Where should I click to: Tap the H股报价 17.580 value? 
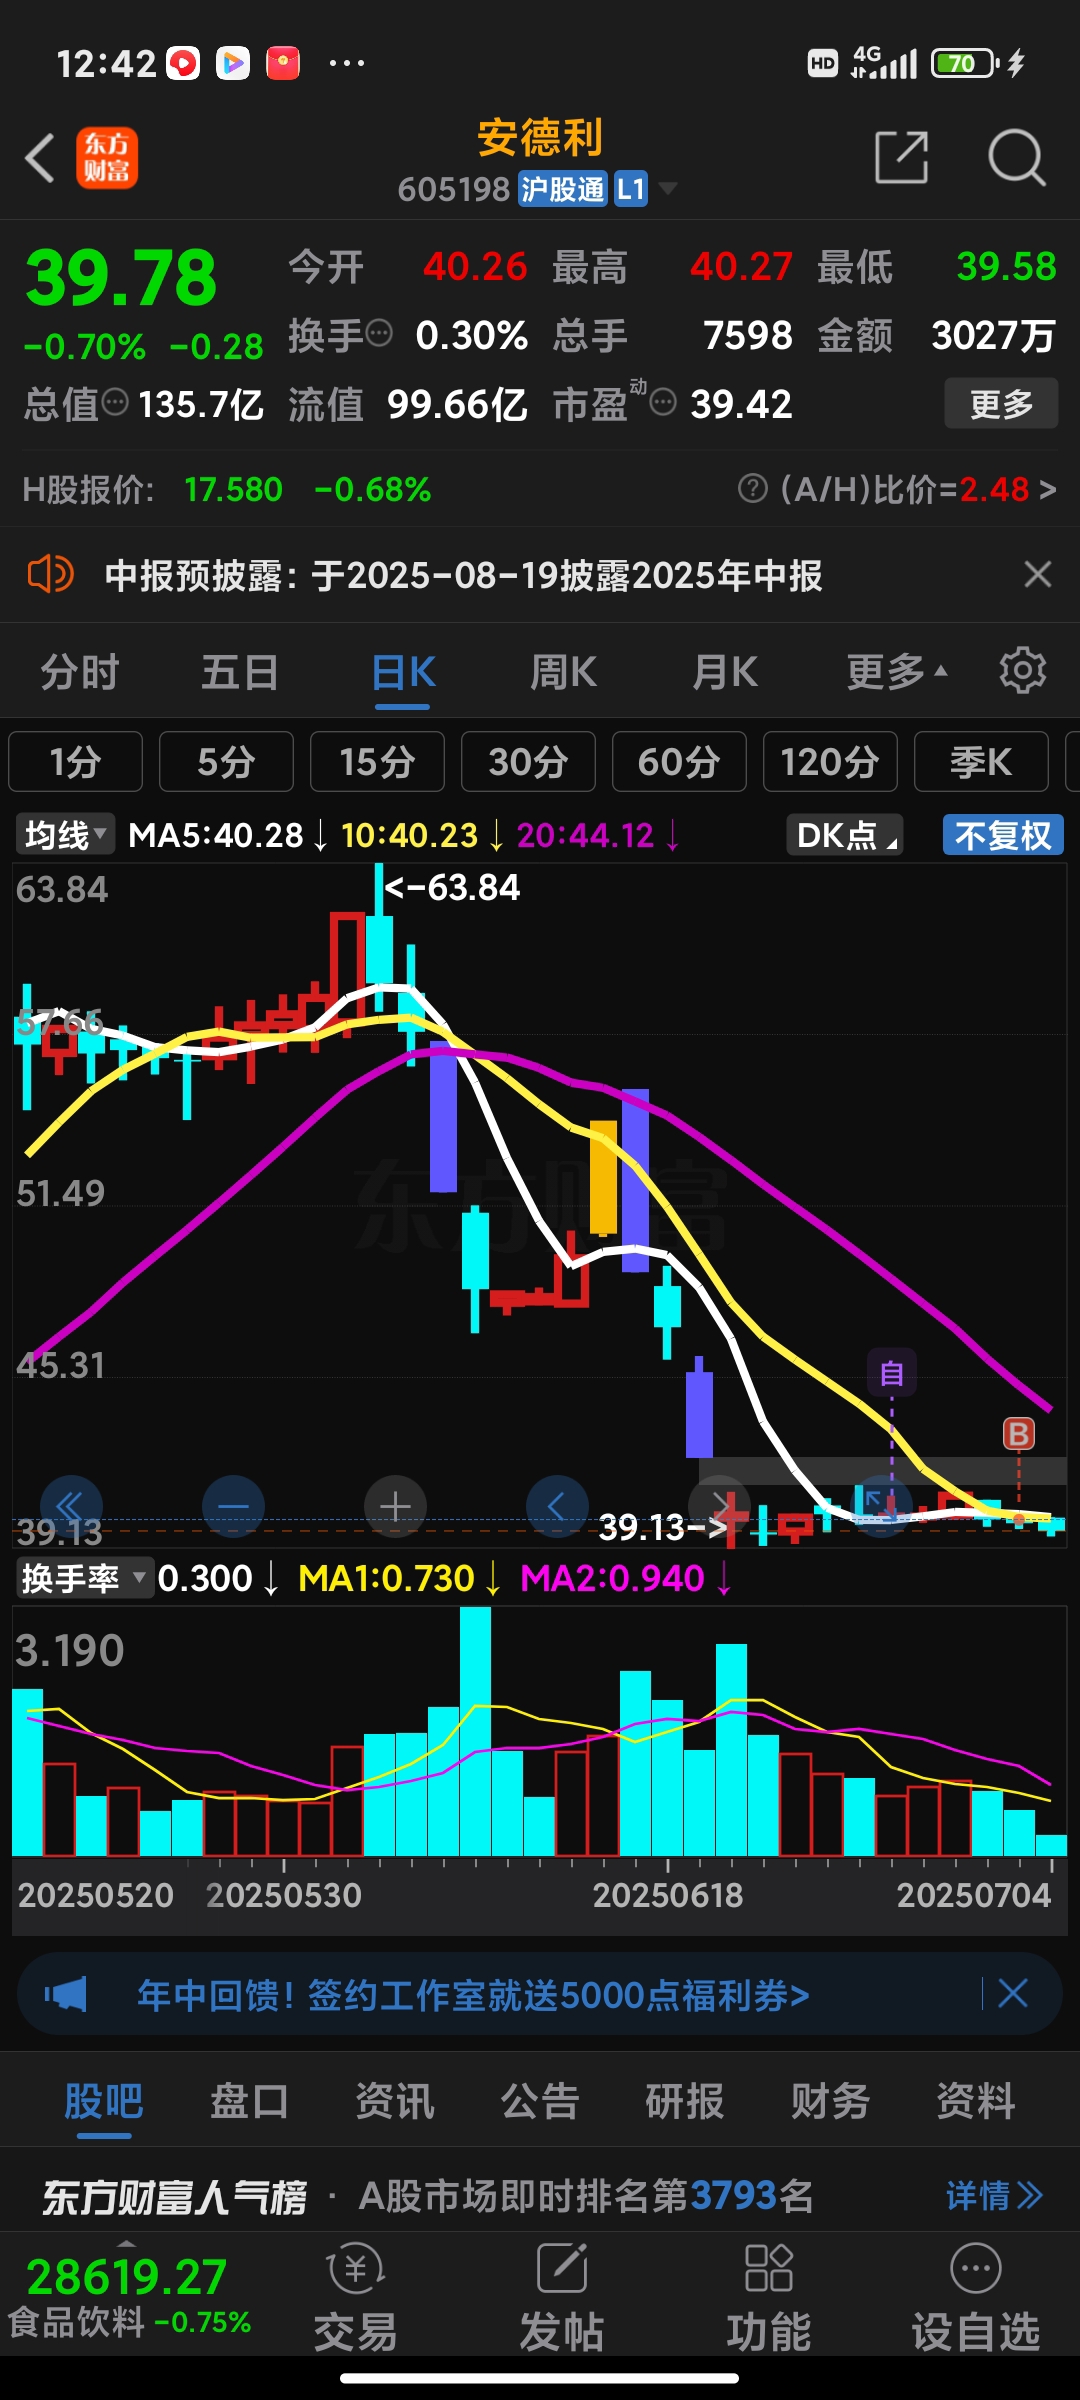[233, 489]
